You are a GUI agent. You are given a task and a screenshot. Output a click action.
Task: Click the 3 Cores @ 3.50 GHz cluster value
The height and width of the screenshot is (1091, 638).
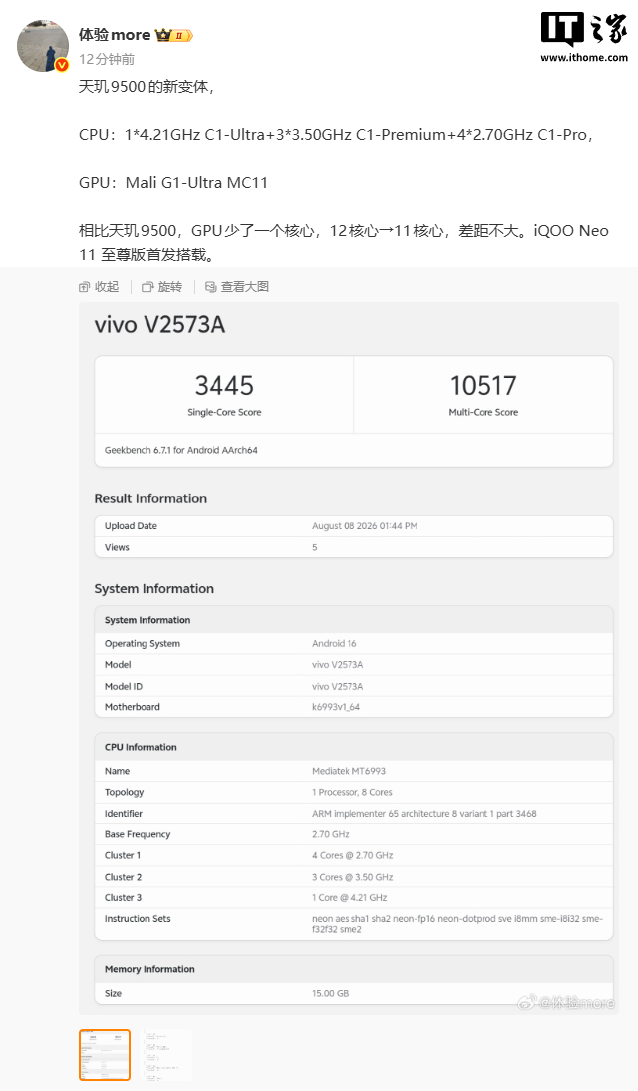[x=353, y=877]
